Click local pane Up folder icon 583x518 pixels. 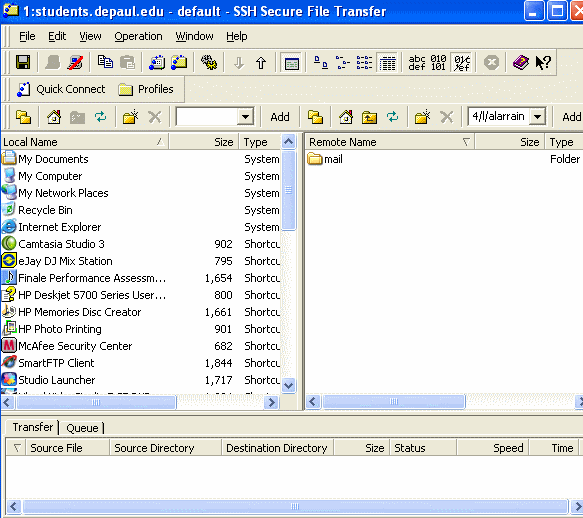click(x=77, y=117)
